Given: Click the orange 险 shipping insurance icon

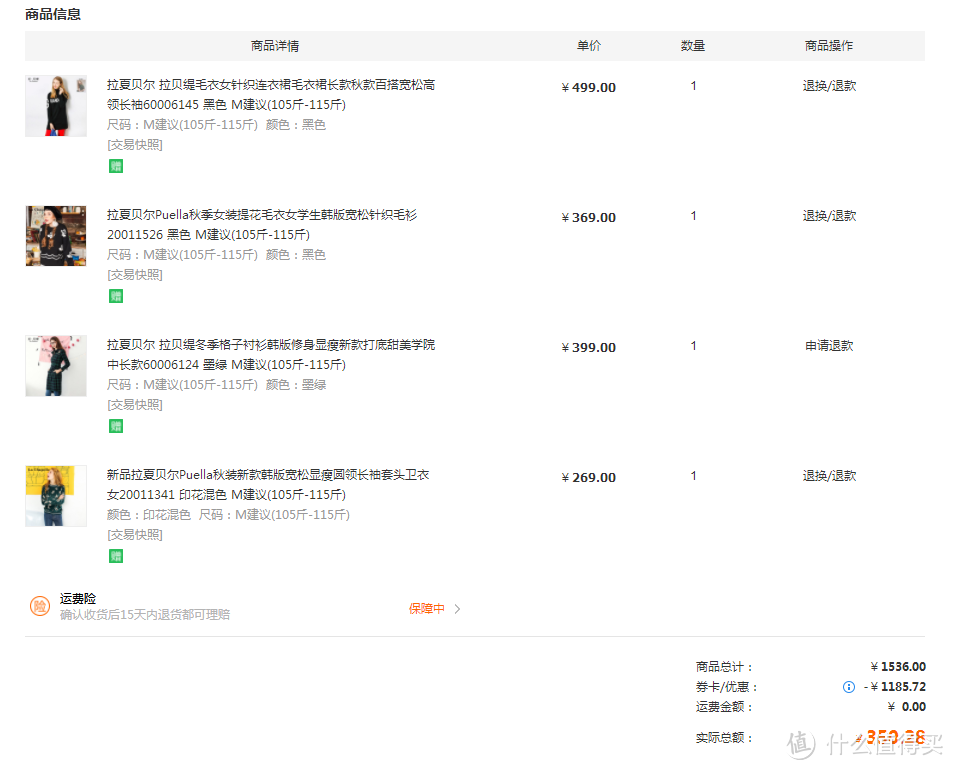Looking at the screenshot, I should click(40, 606).
